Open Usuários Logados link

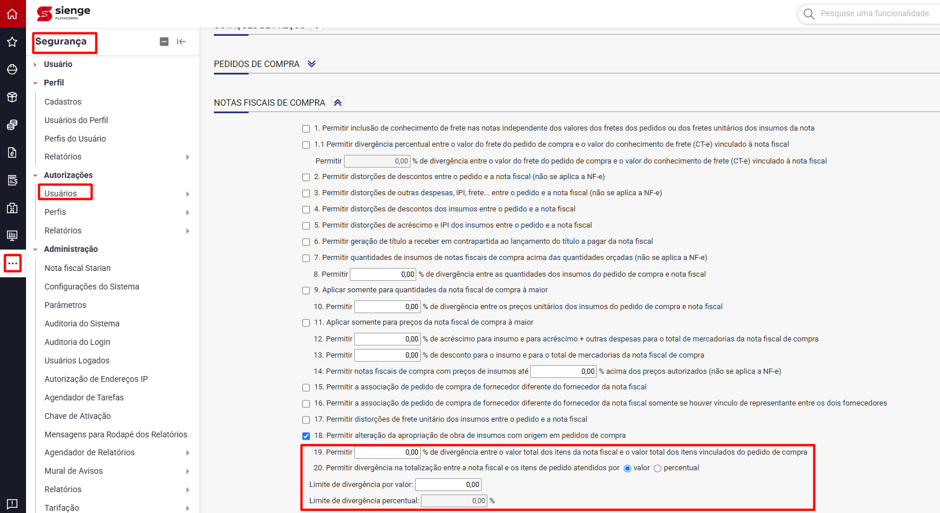click(x=77, y=361)
